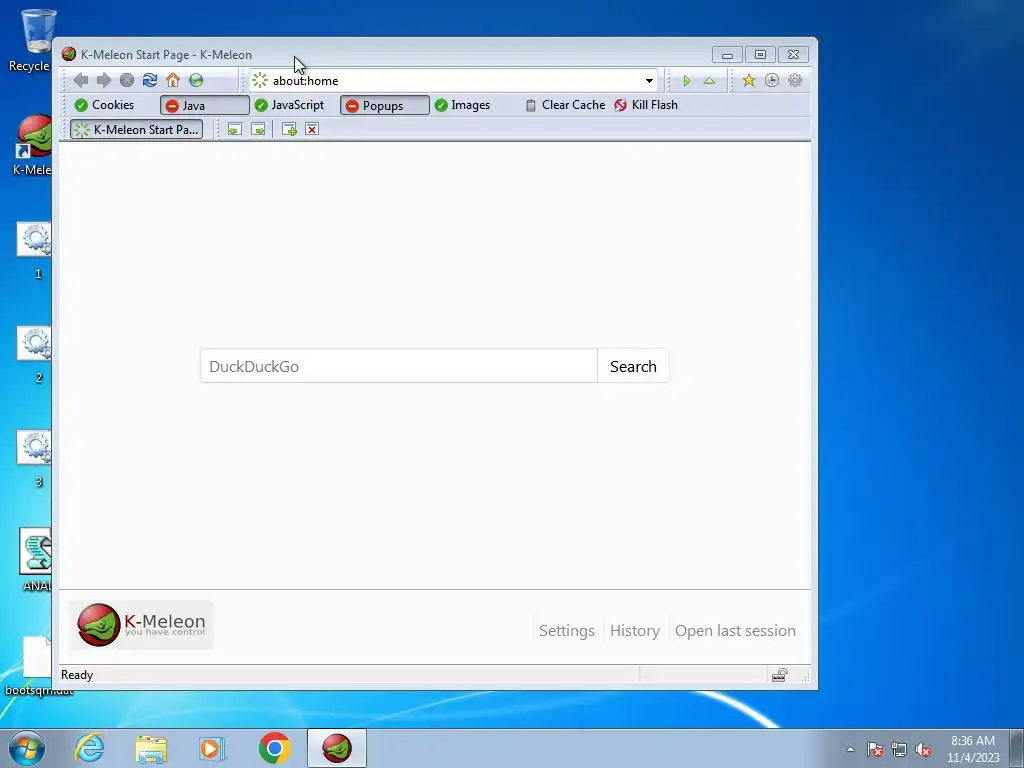
Task: Select desktop file named 2
Action: coord(35,355)
